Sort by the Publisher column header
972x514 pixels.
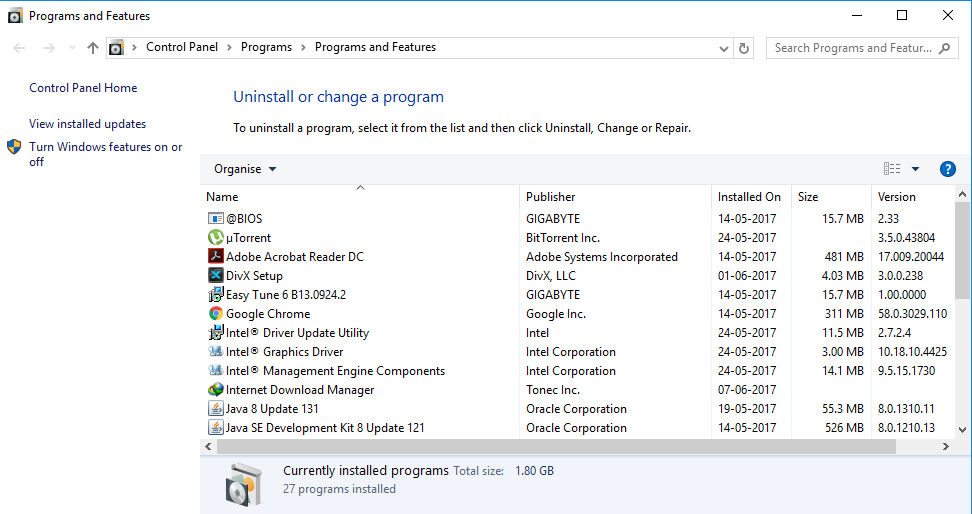(615, 197)
